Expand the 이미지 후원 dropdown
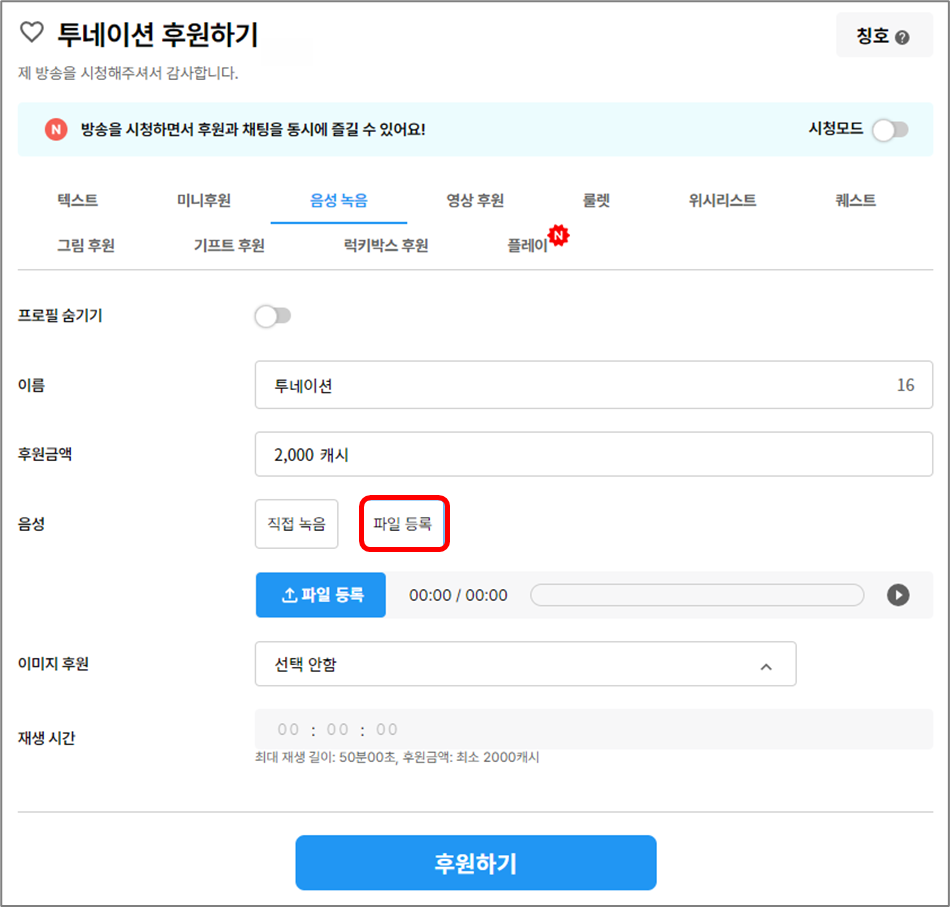Screen dimensions: 950x907 point(525,664)
